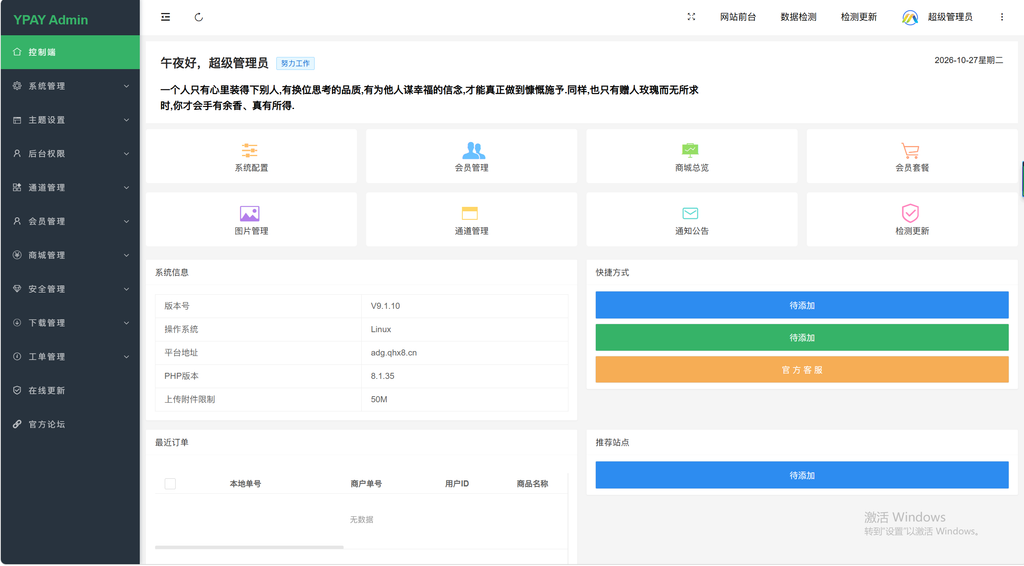Image resolution: width=1024 pixels, height=566 pixels.
Task: Click the 努力工作 tag badge
Action: 295,63
